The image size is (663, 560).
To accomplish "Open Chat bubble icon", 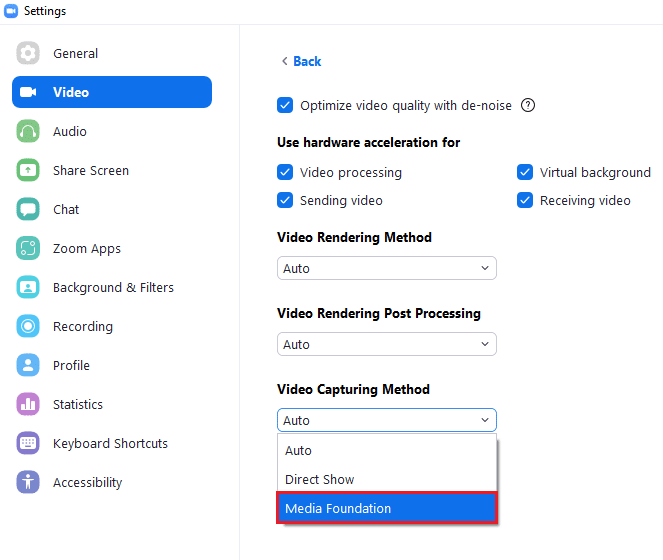I will pyautogui.click(x=28, y=209).
